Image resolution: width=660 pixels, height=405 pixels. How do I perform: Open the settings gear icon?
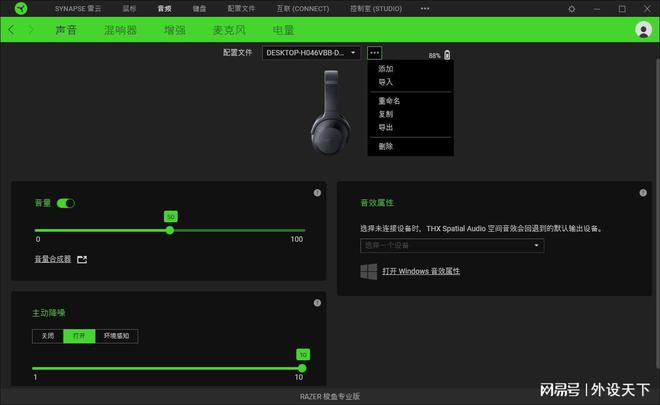tap(572, 9)
